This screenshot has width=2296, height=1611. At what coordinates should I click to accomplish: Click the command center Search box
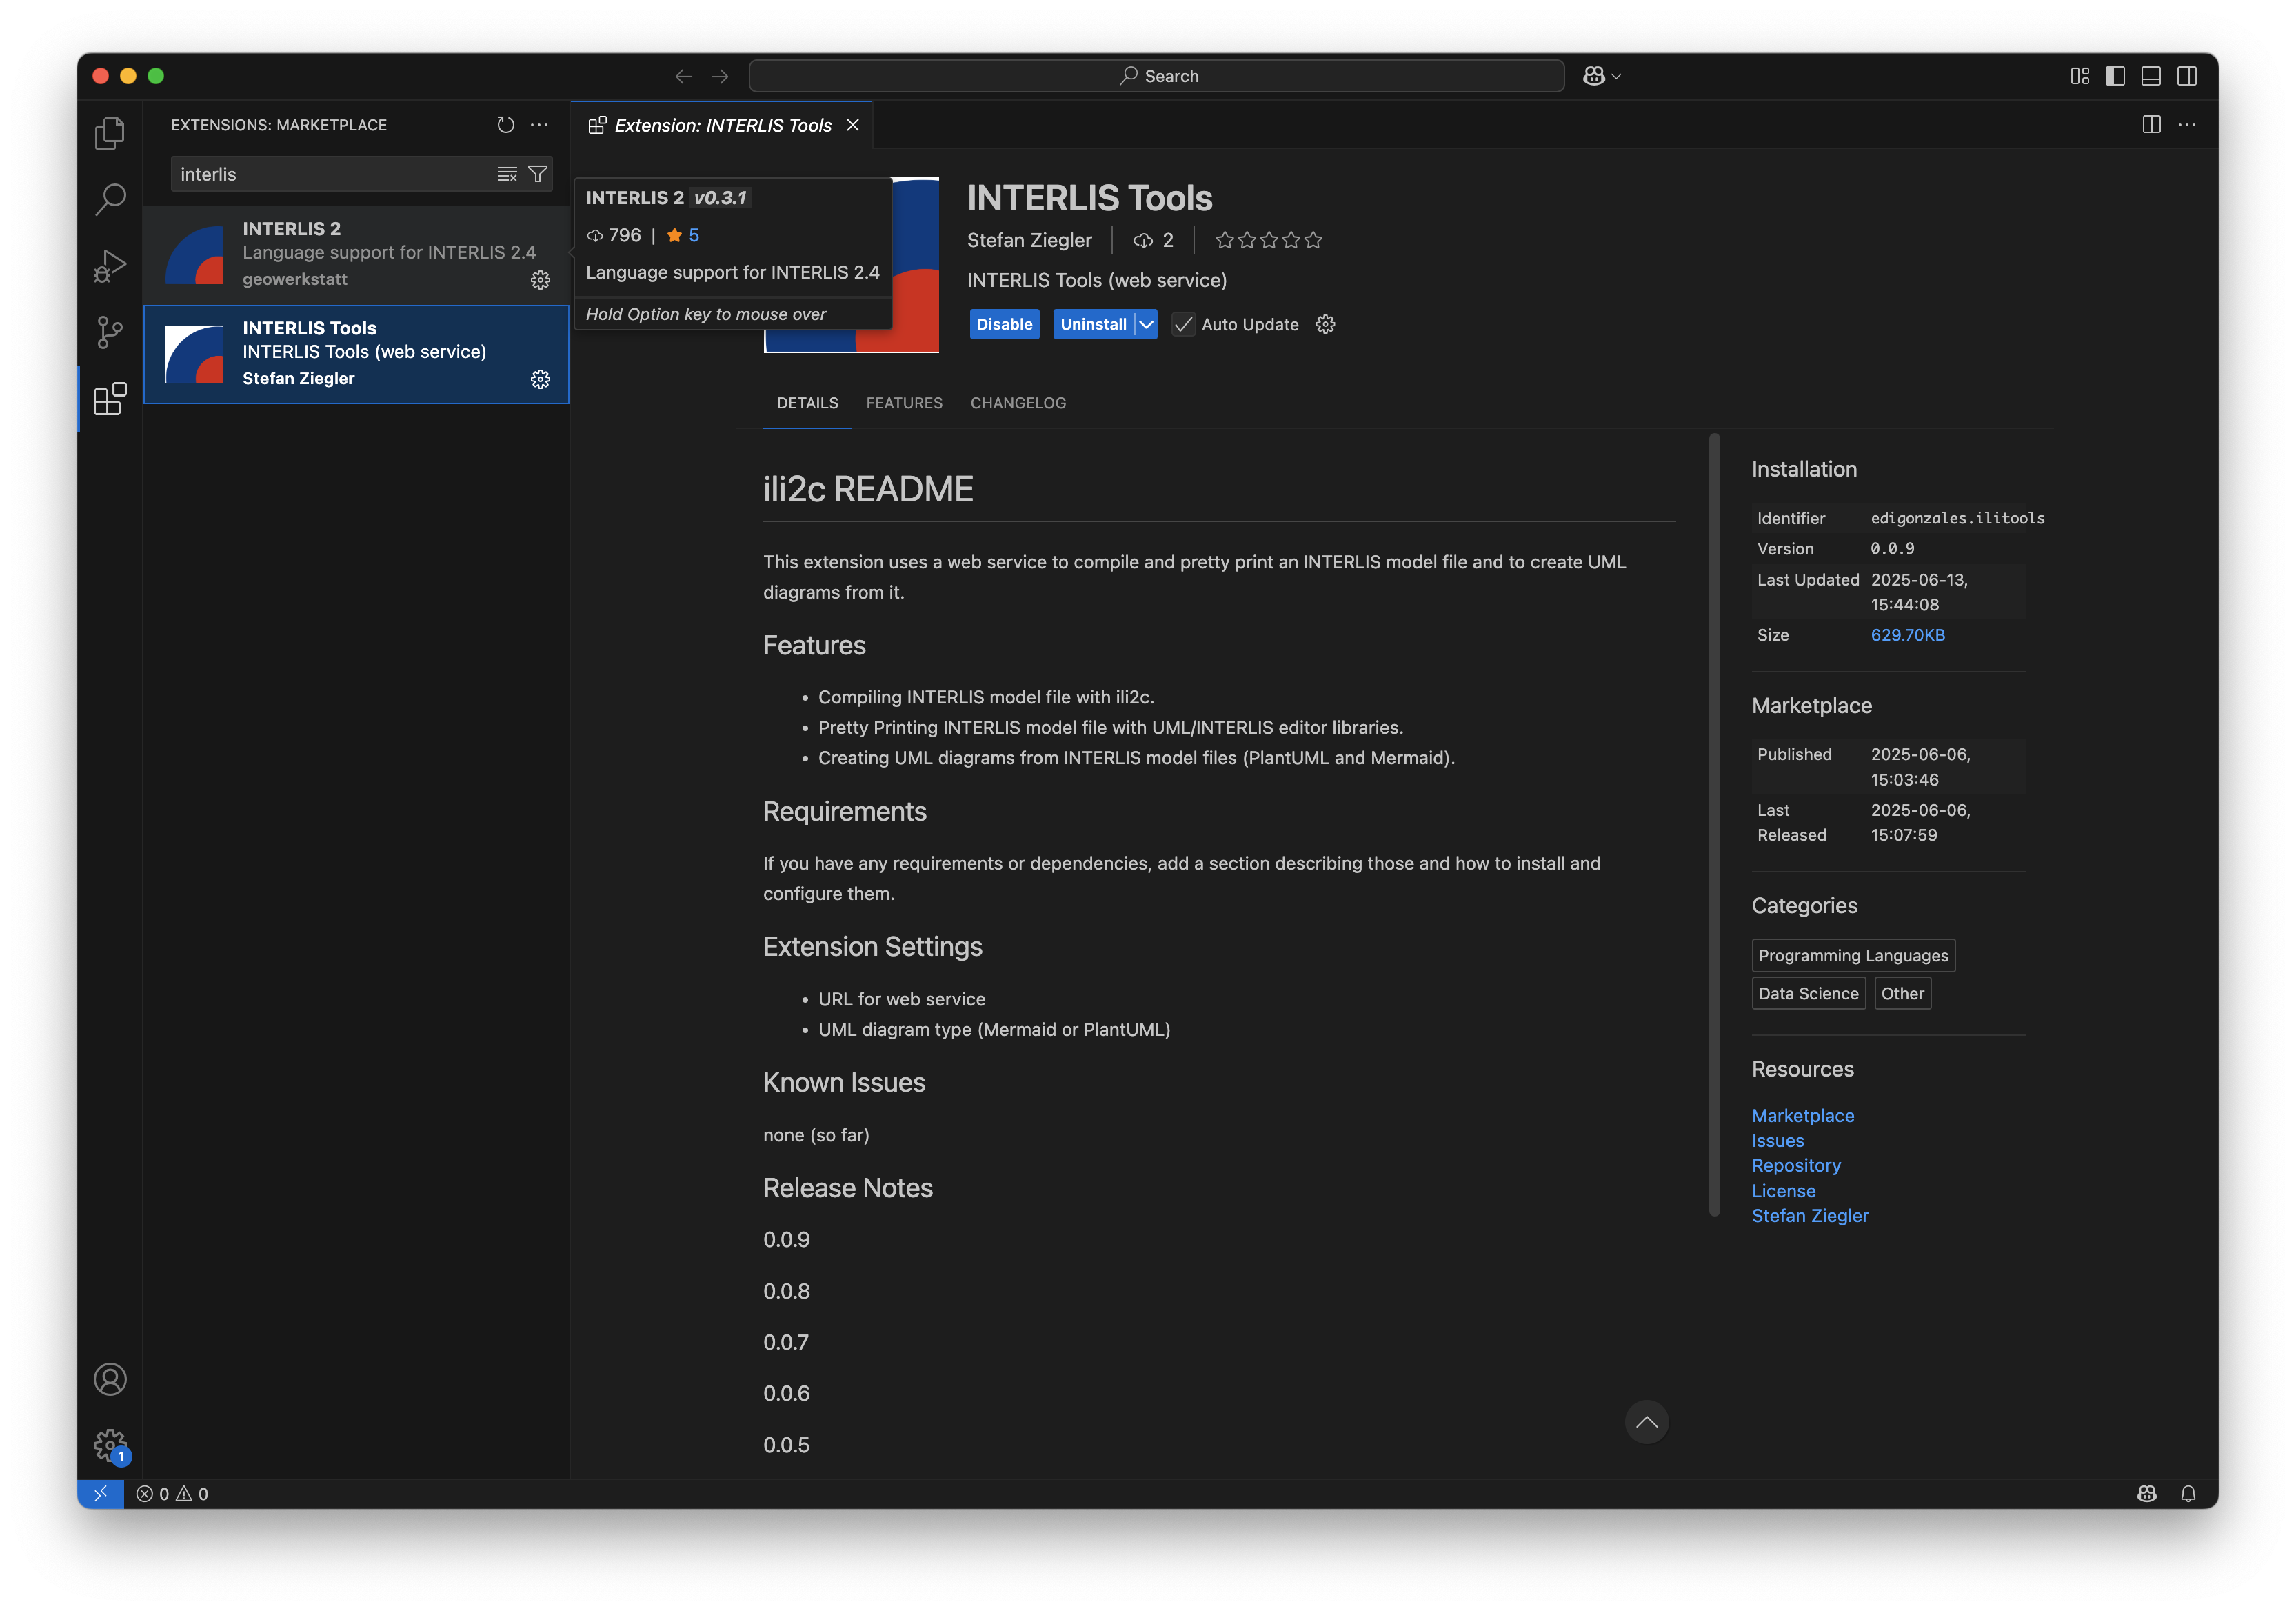1156,76
